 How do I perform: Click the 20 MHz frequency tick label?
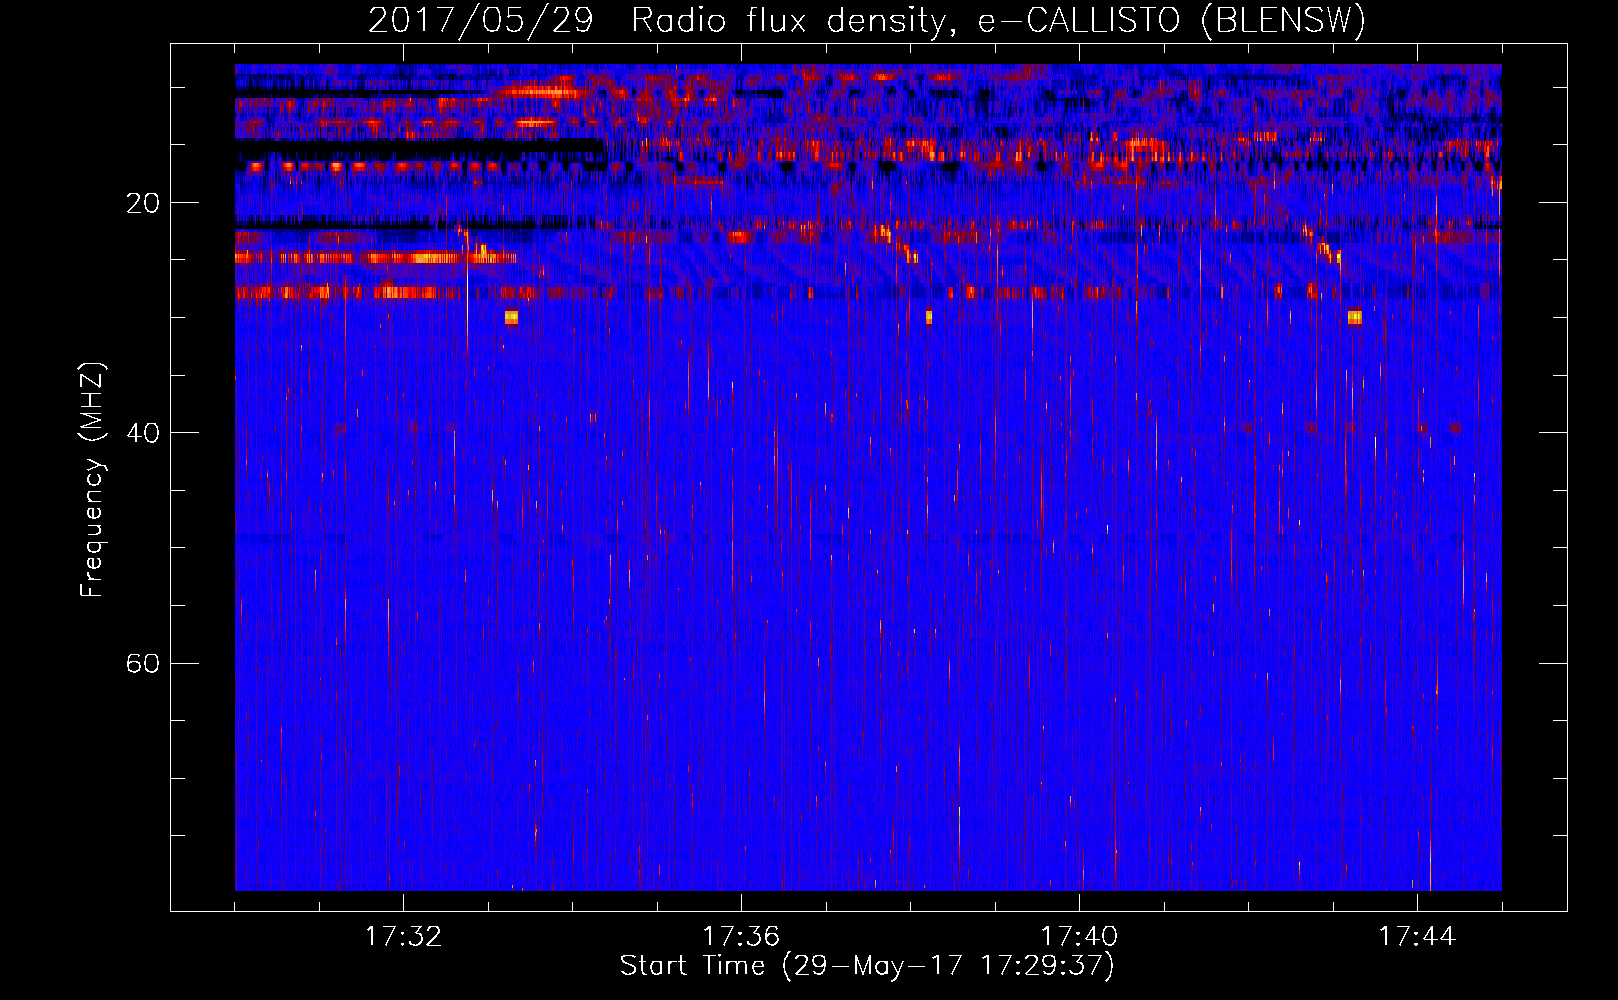click(x=143, y=203)
